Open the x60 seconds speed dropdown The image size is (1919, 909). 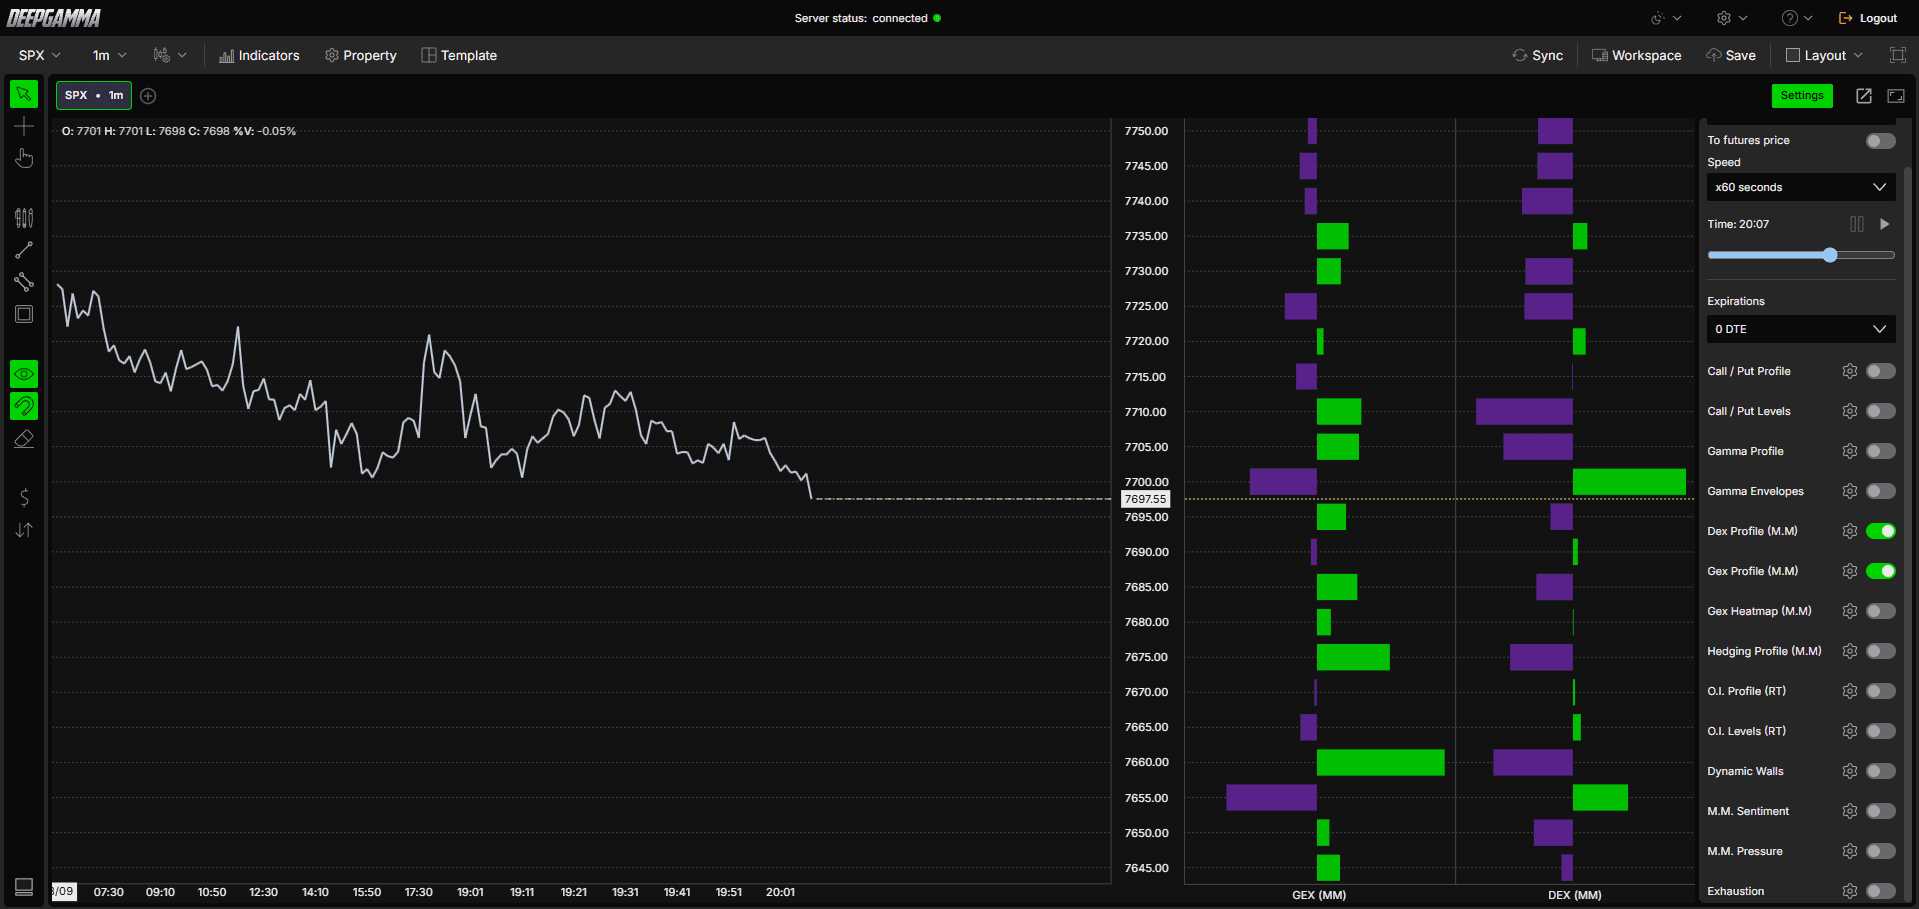pos(1801,187)
